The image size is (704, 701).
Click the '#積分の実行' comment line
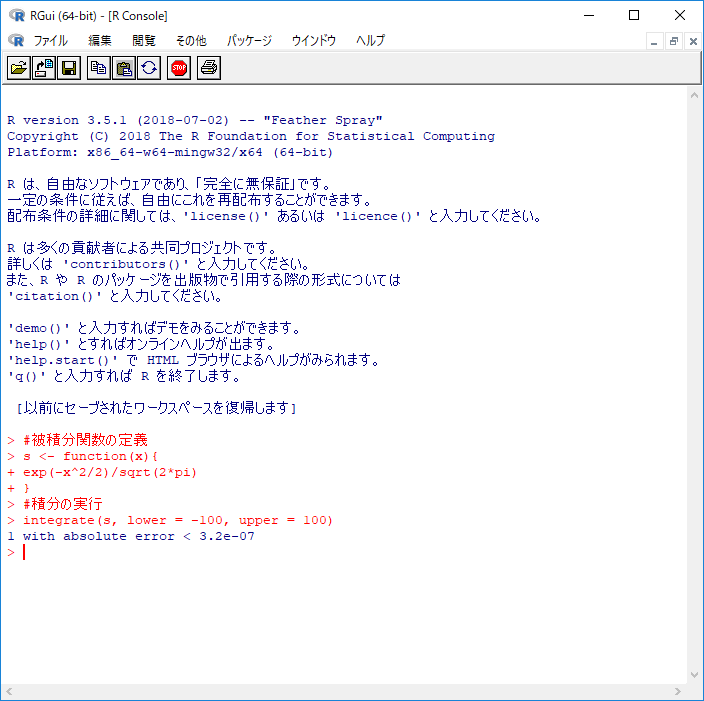pyautogui.click(x=62, y=504)
